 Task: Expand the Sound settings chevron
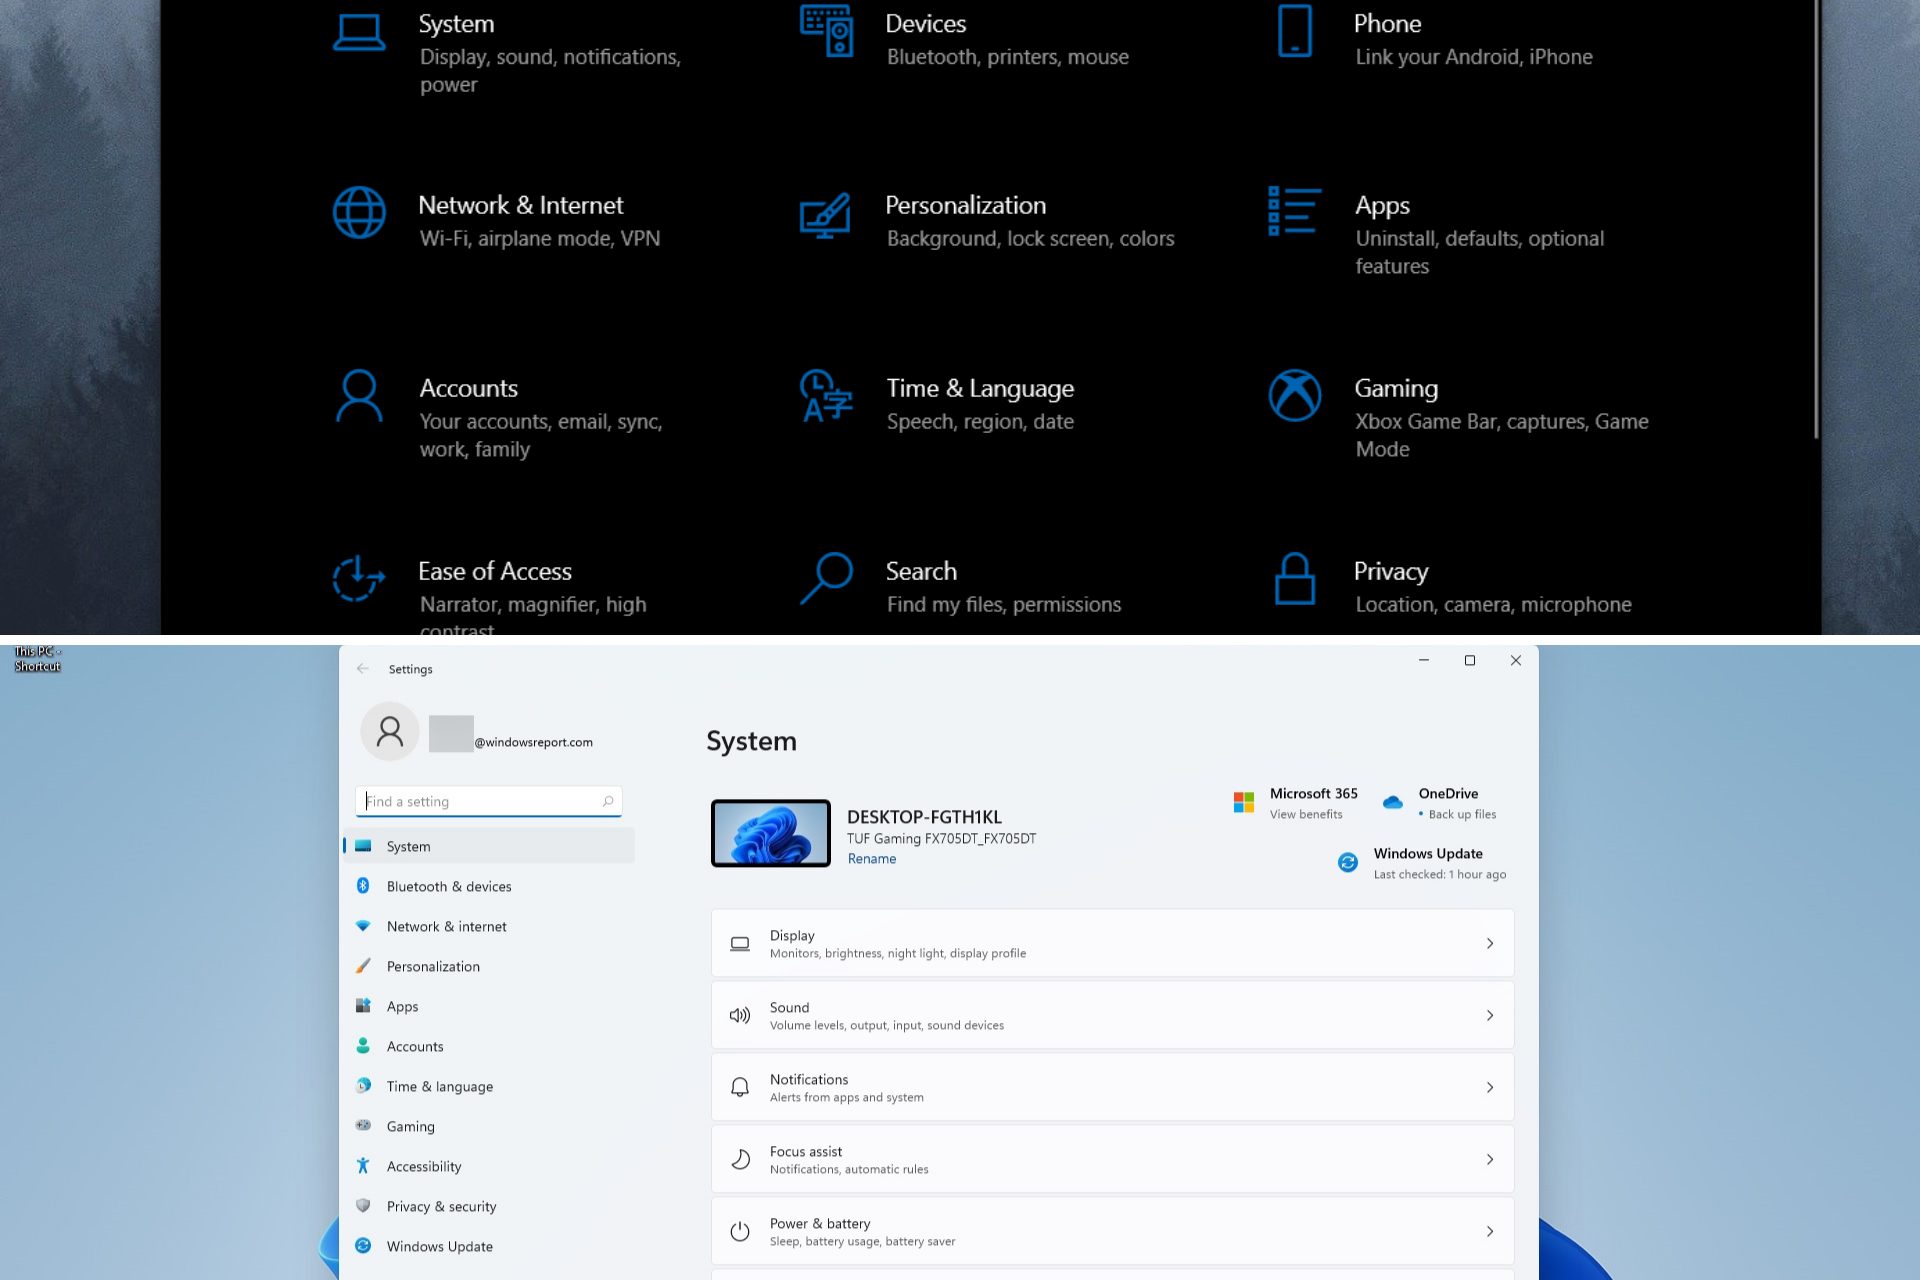point(1490,1015)
